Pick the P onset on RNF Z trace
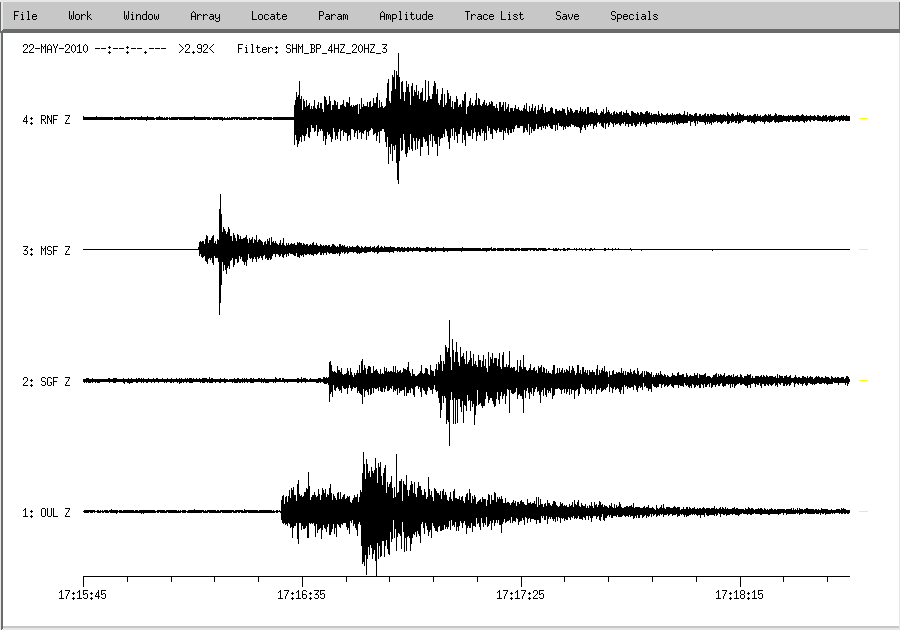 click(295, 118)
